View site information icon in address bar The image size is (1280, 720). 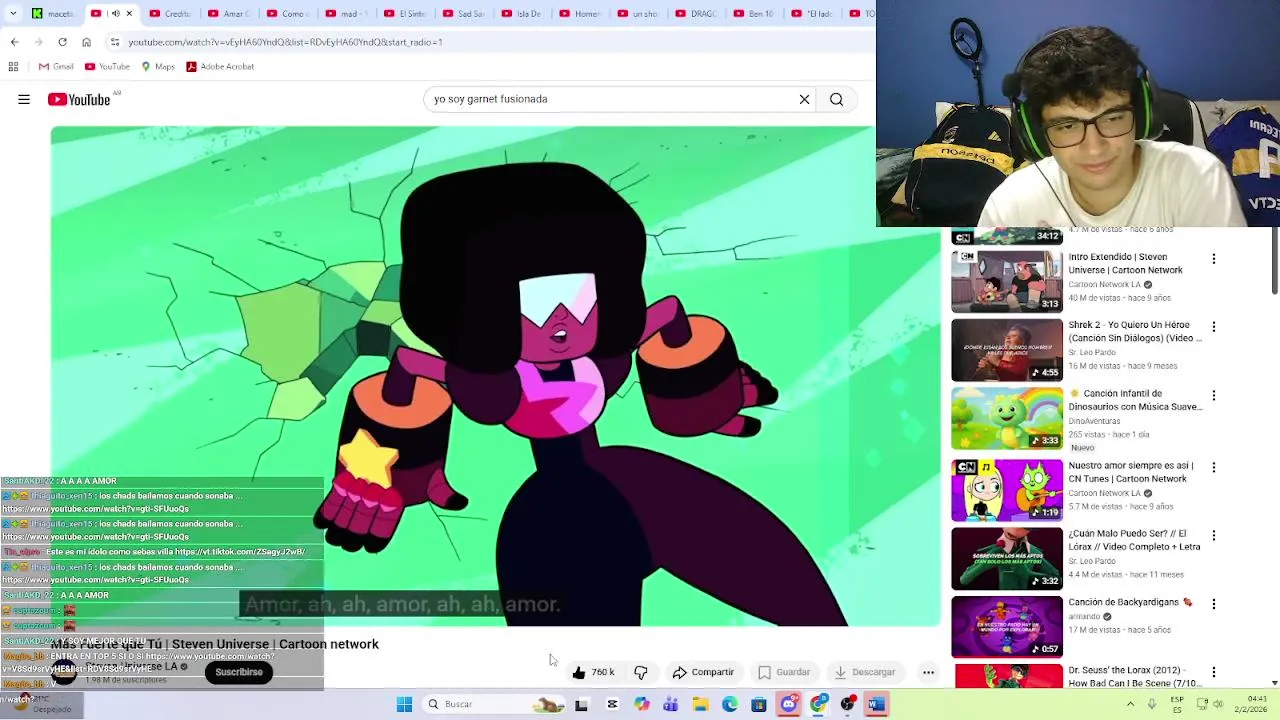click(115, 42)
